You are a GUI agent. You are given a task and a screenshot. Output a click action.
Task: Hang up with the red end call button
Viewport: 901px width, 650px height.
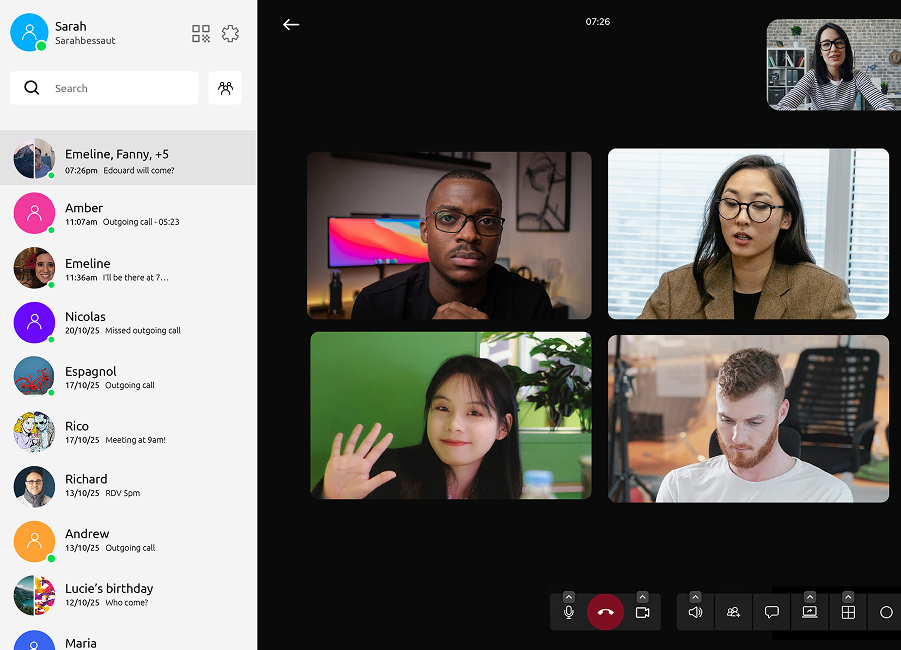tap(605, 612)
